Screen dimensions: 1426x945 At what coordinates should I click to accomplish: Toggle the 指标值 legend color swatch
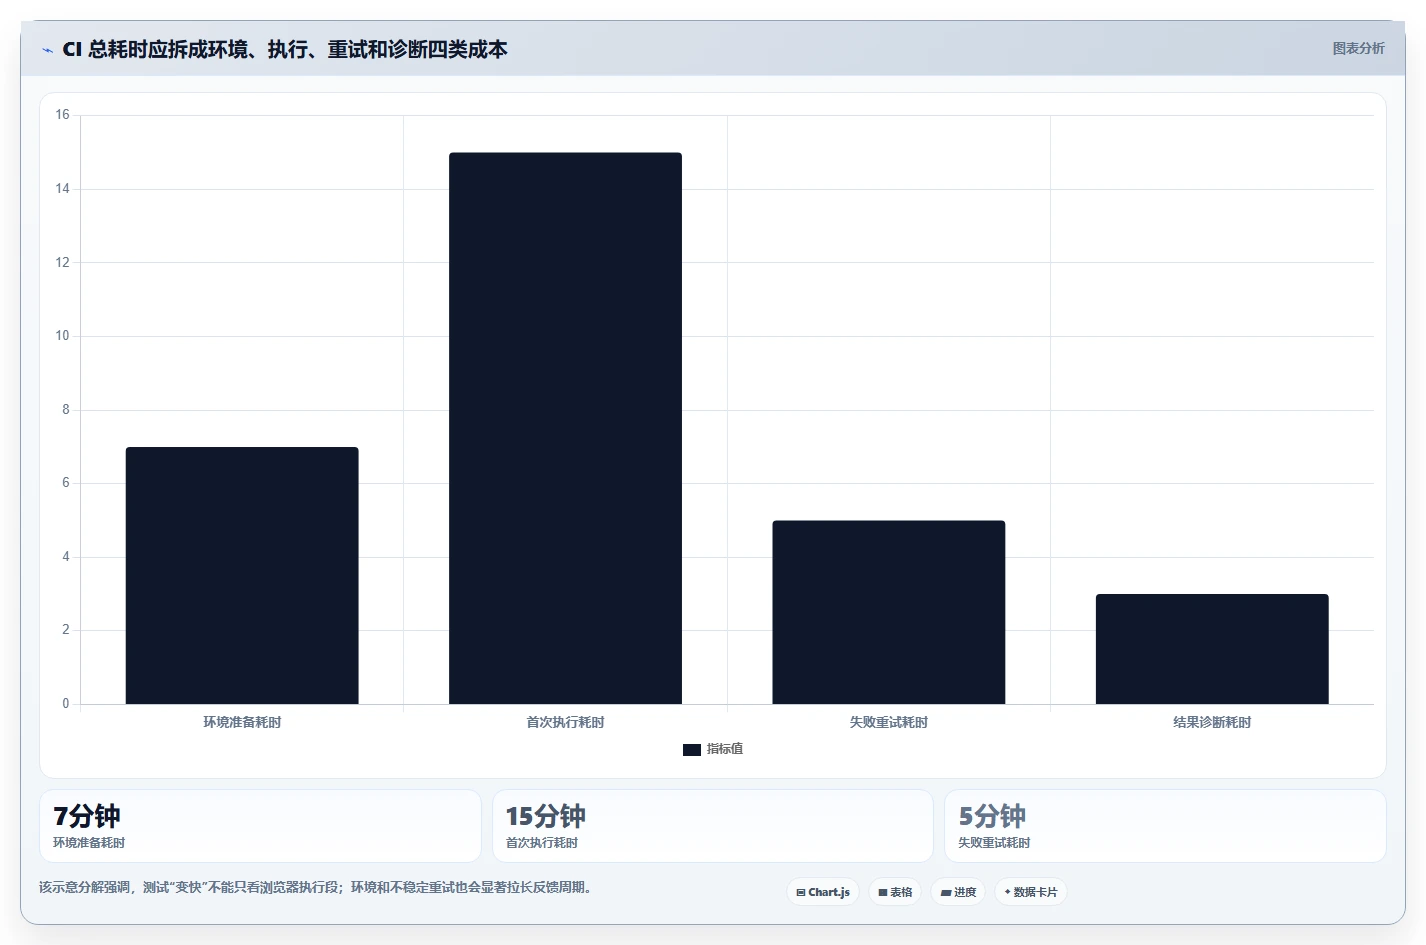pos(692,750)
